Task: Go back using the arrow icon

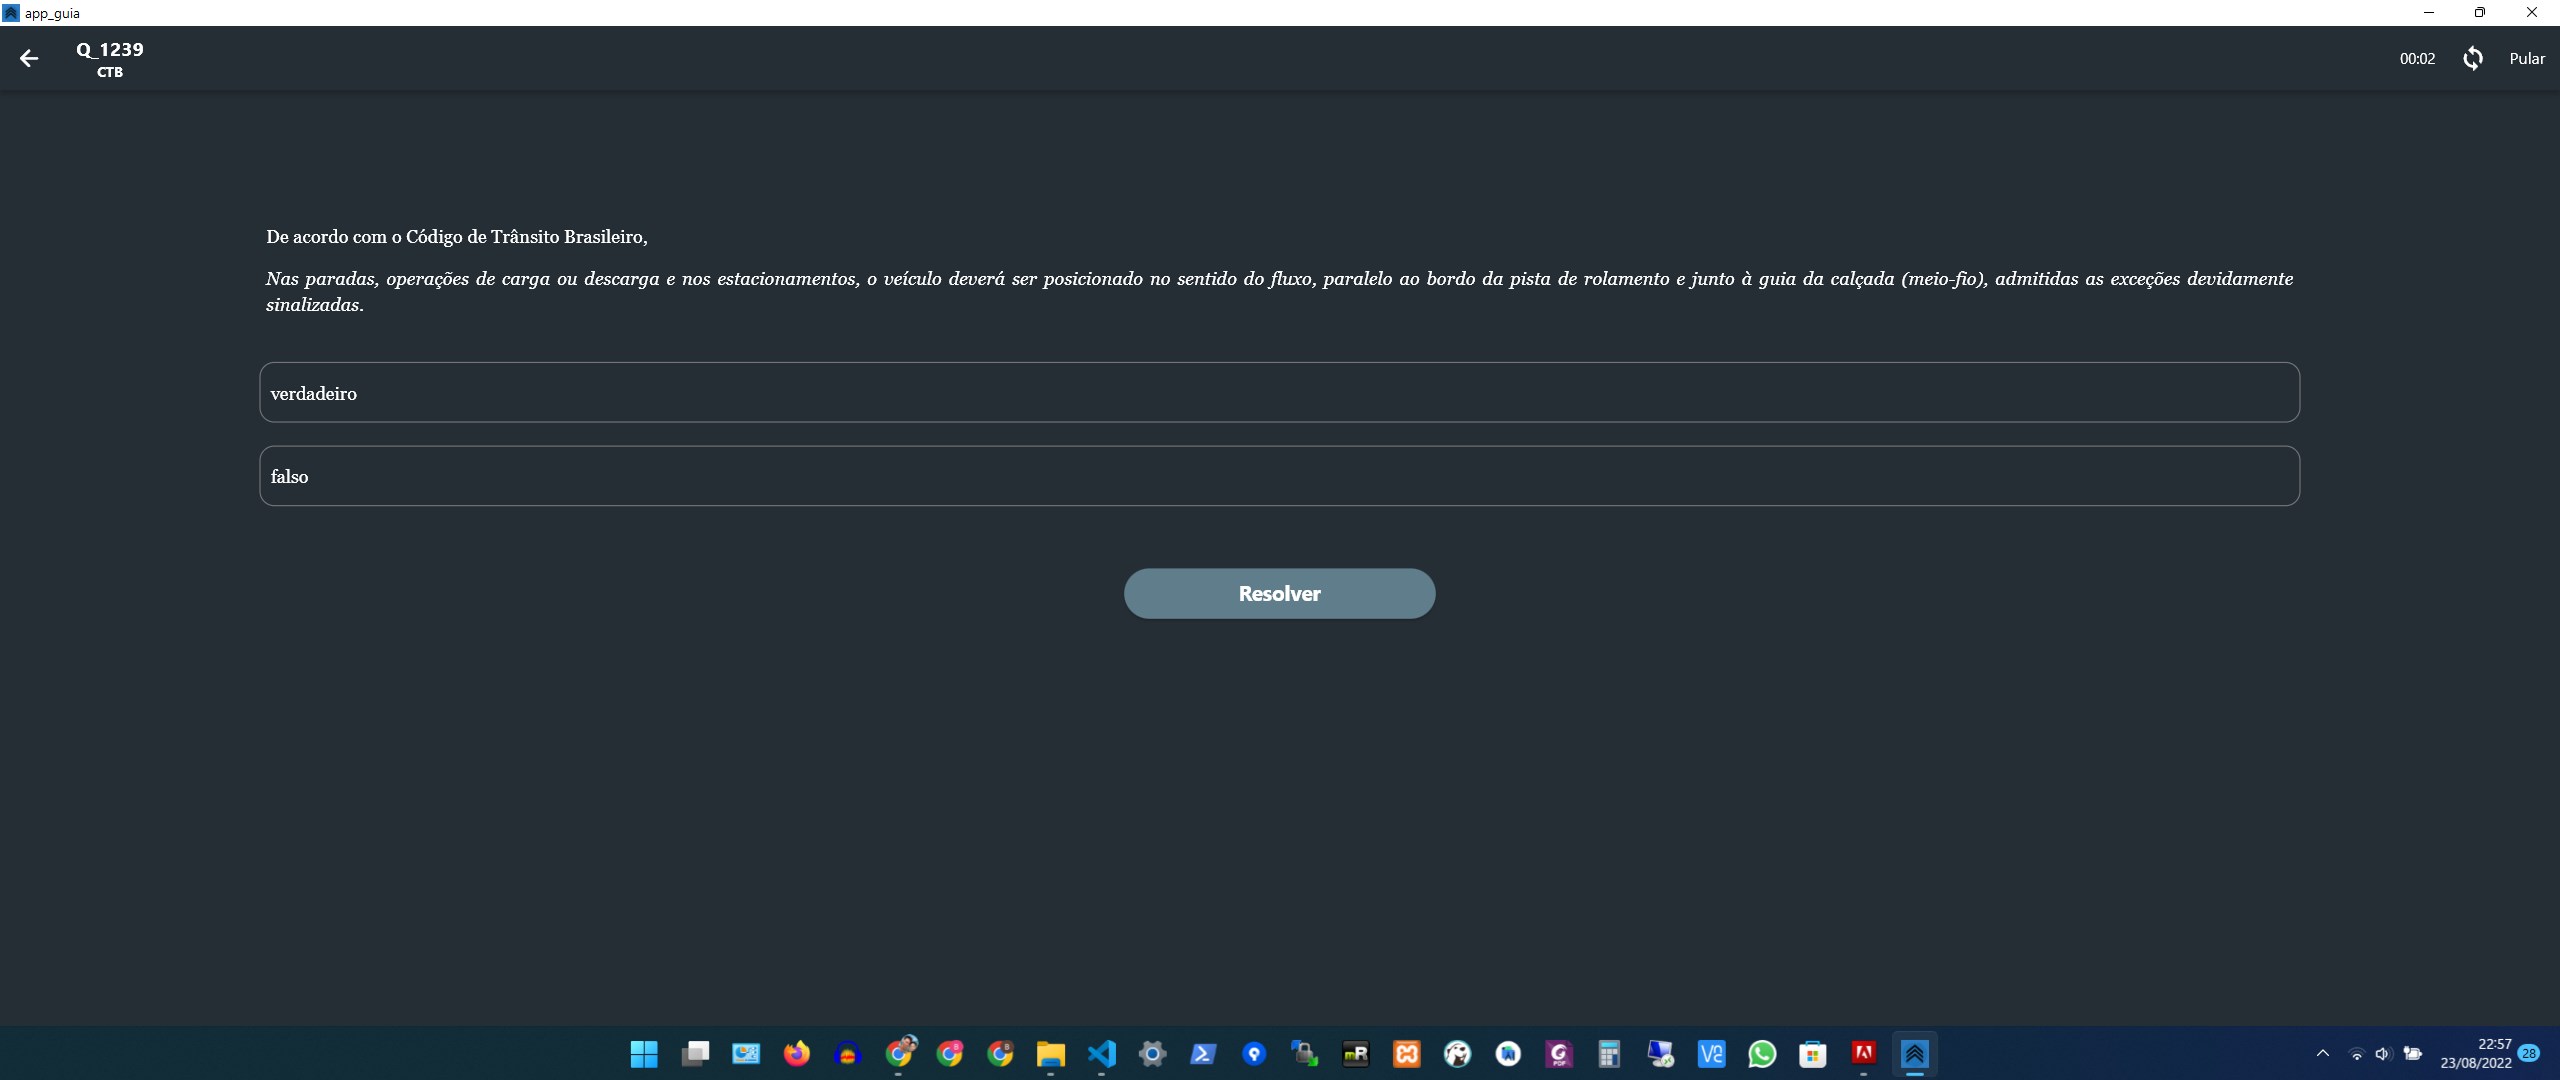Action: coord(29,59)
